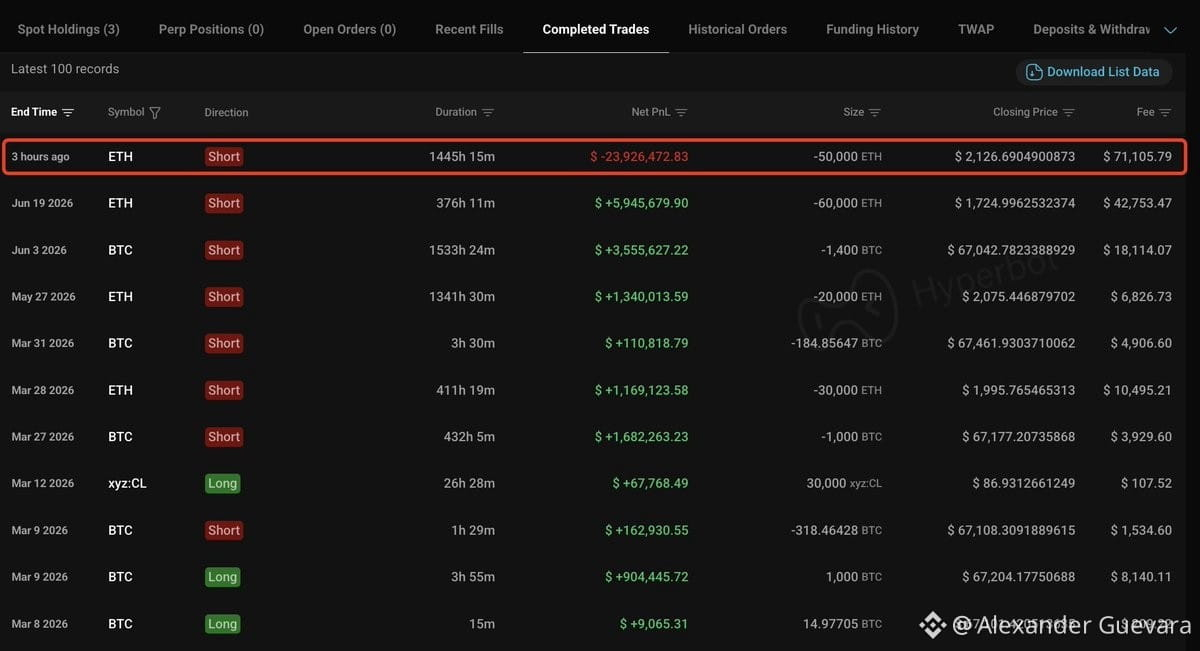The image size is (1200, 651).
Task: Click closing price $ 67,042.7823388929
Action: click(x=1011, y=250)
